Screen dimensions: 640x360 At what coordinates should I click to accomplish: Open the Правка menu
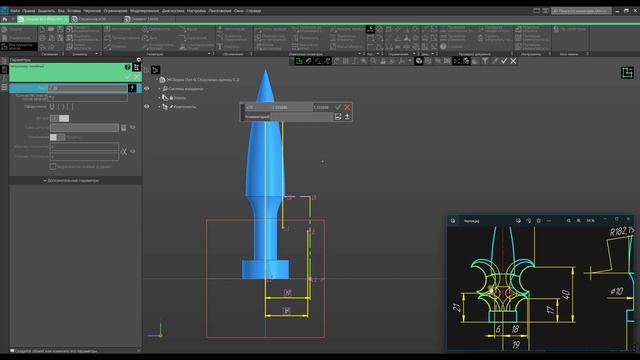(29, 11)
